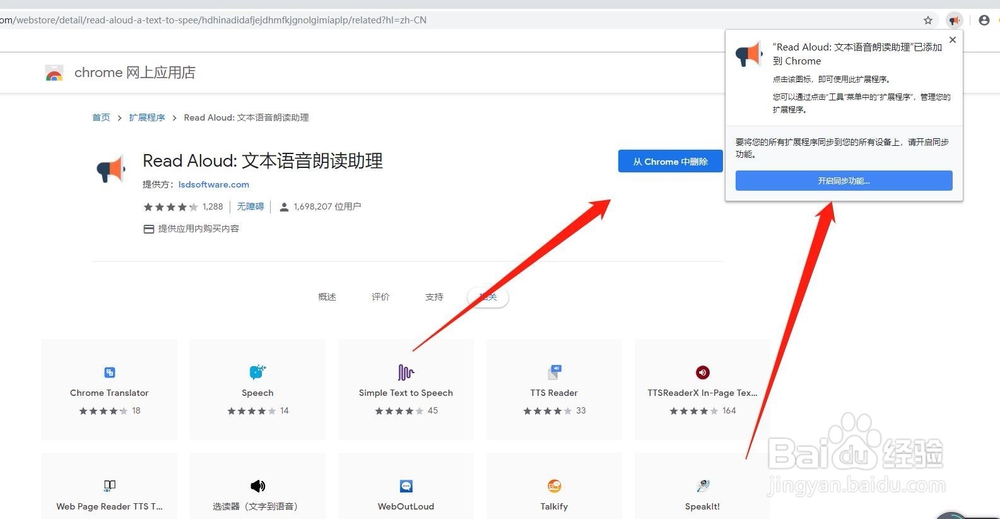Click the 1,698,207 位用户 user icon
The width and height of the screenshot is (1000, 519).
[x=284, y=207]
